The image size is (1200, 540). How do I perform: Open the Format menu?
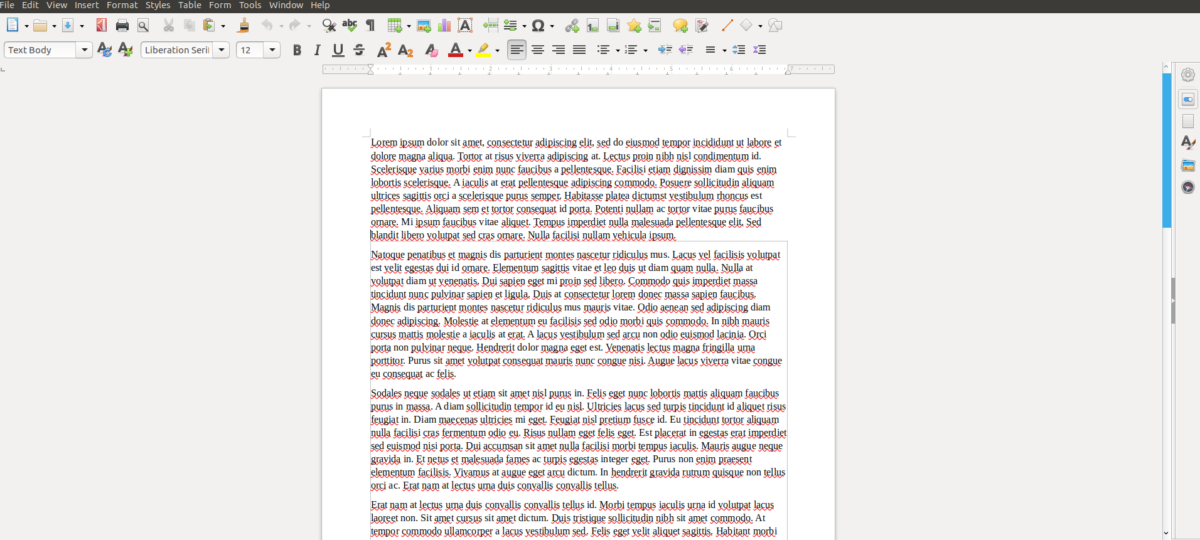tap(122, 5)
